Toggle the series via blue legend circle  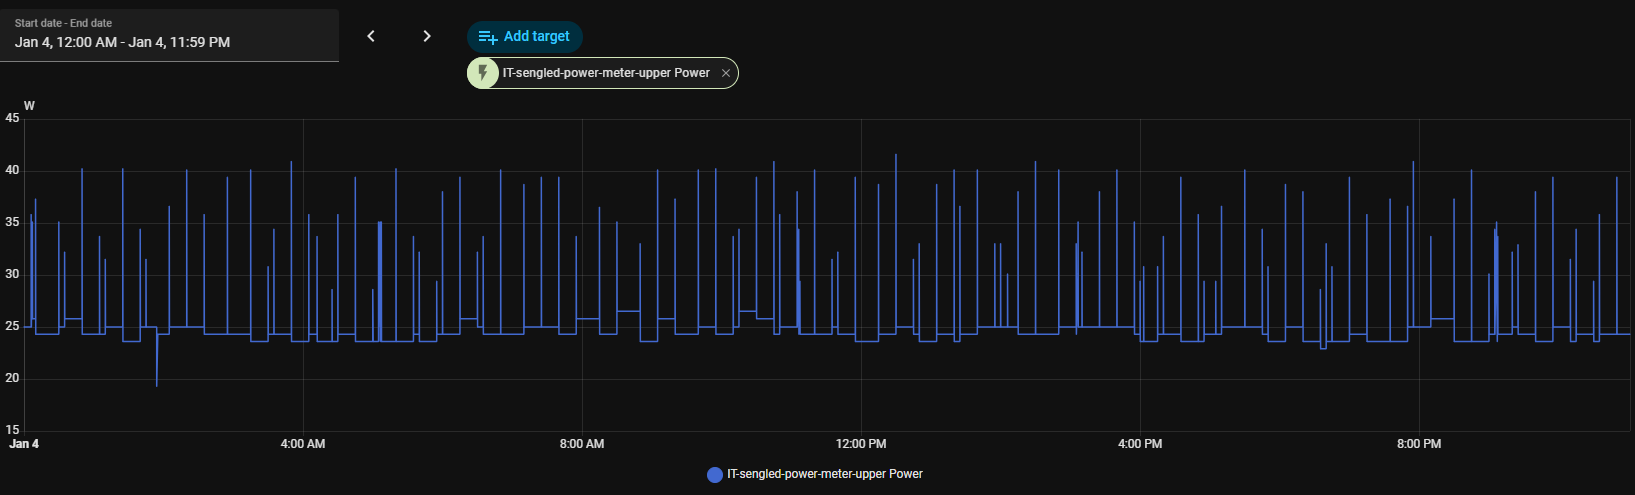[x=715, y=475]
